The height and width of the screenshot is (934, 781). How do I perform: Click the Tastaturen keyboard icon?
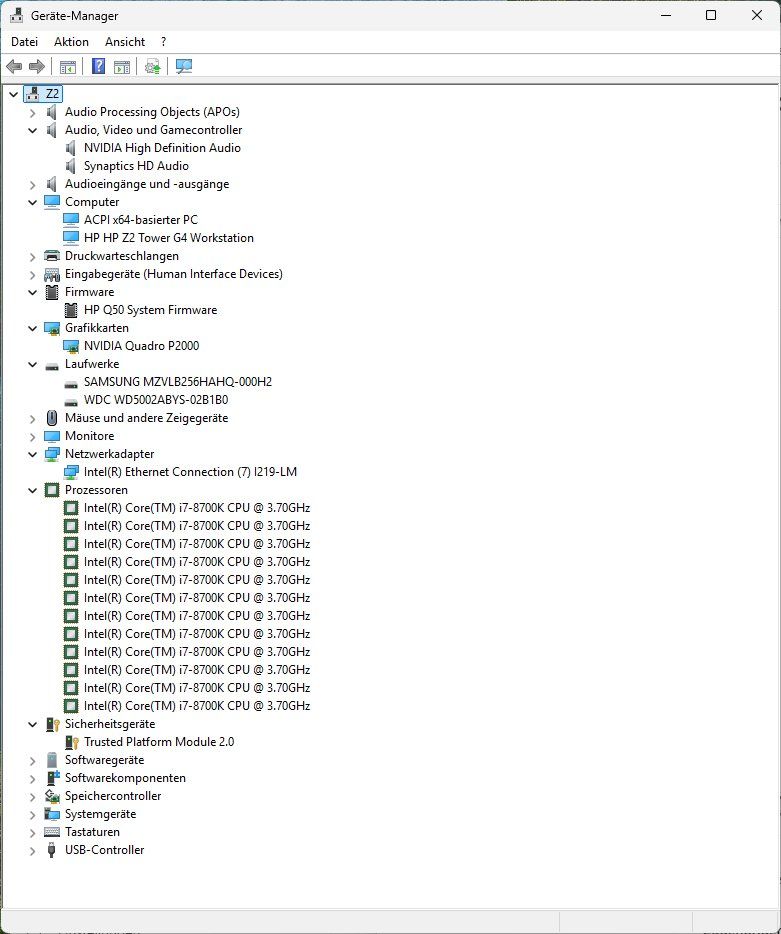pos(52,832)
